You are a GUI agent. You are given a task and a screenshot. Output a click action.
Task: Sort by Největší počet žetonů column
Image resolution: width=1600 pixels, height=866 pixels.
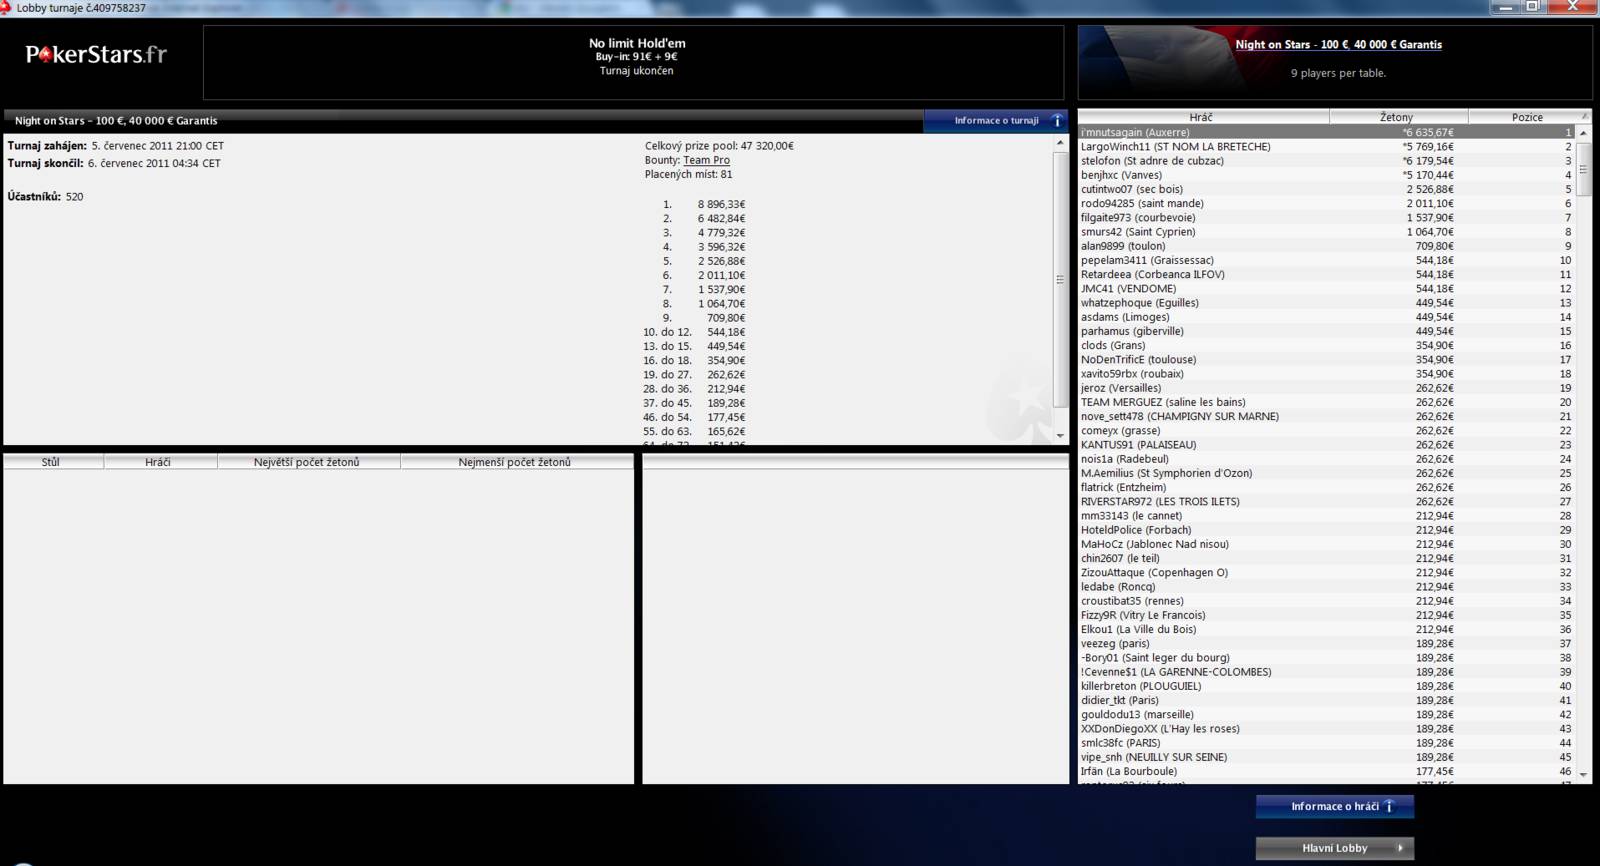pos(308,462)
